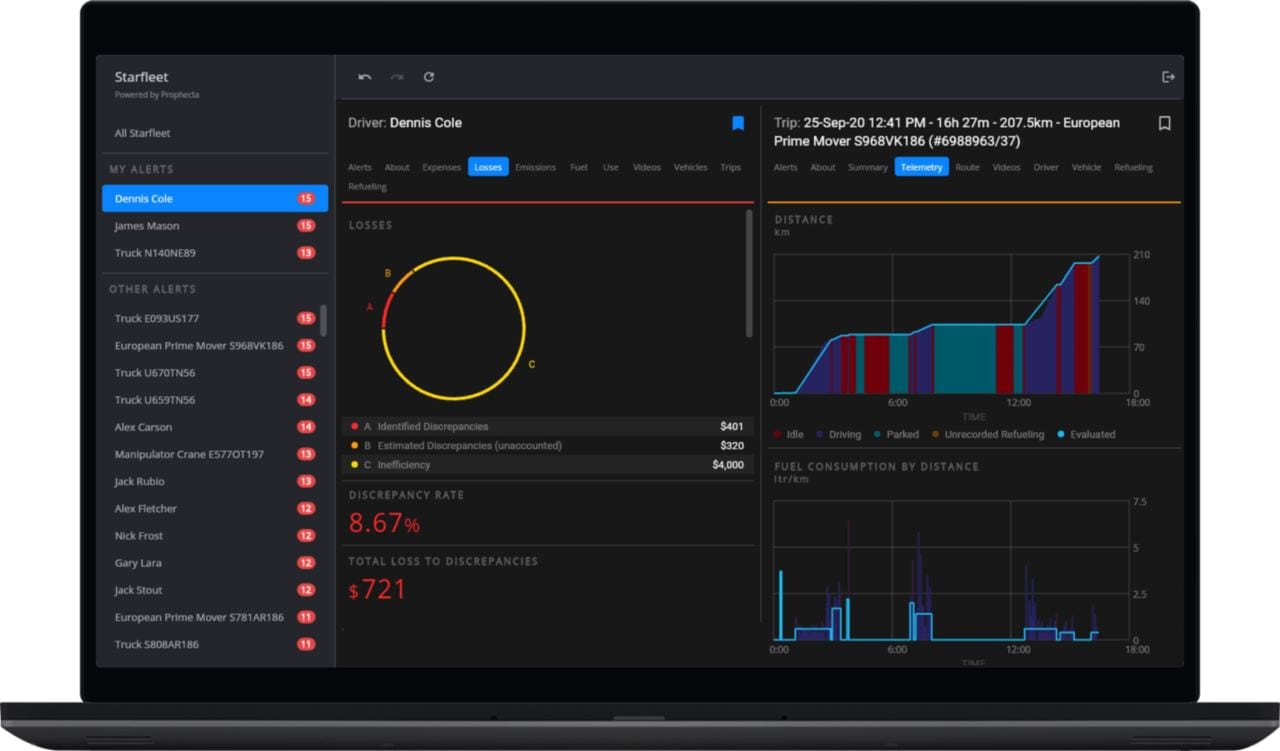
Task: Open trip Videos tab
Action: pos(1006,167)
